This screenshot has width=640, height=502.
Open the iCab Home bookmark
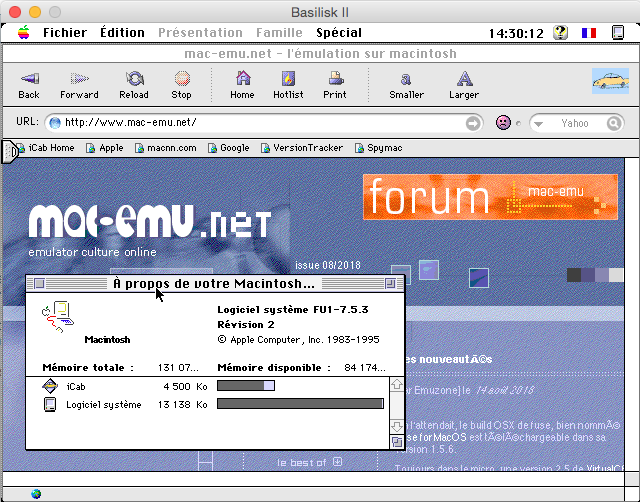coord(47,148)
